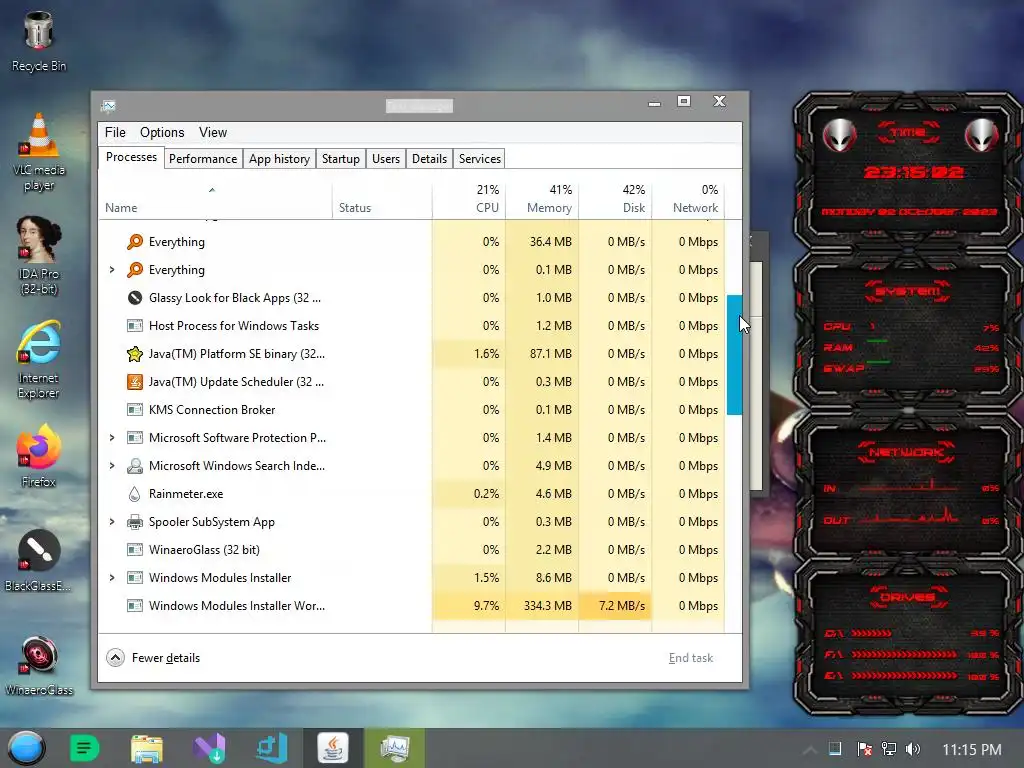Sort by the CPU column header
Image resolution: width=1024 pixels, height=768 pixels.
tap(469, 199)
